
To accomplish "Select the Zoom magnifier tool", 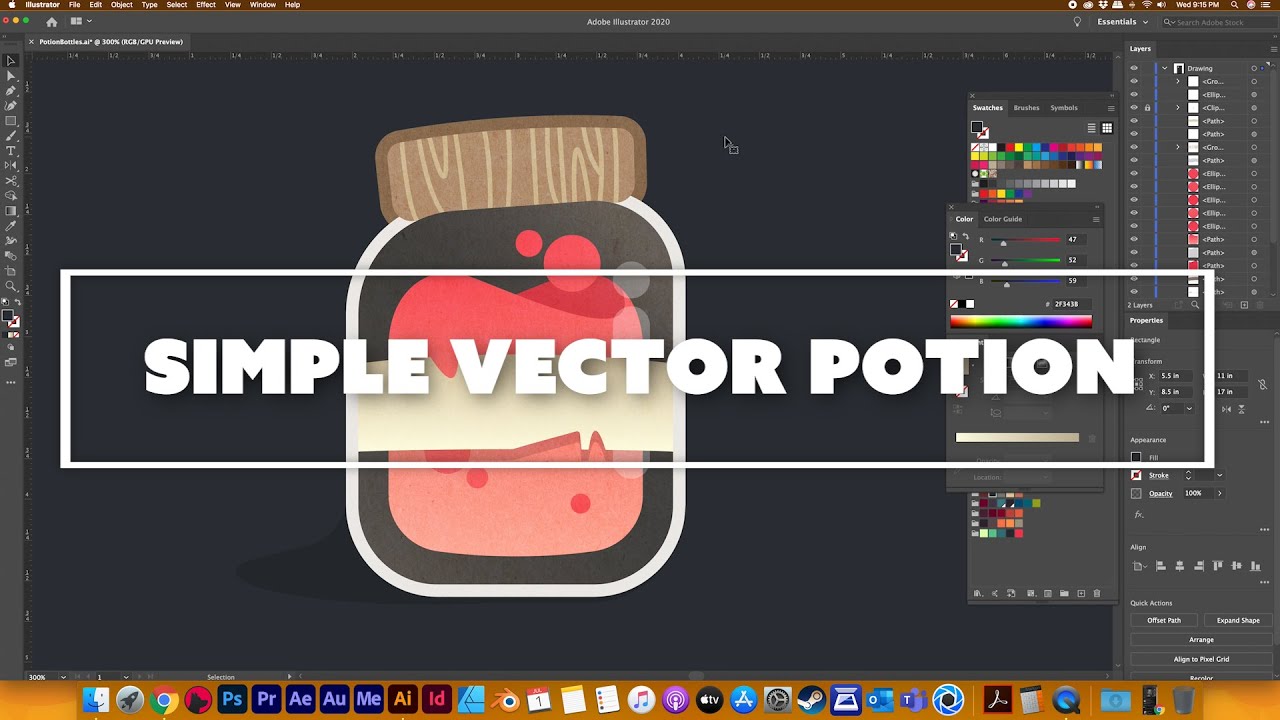I will [x=11, y=286].
